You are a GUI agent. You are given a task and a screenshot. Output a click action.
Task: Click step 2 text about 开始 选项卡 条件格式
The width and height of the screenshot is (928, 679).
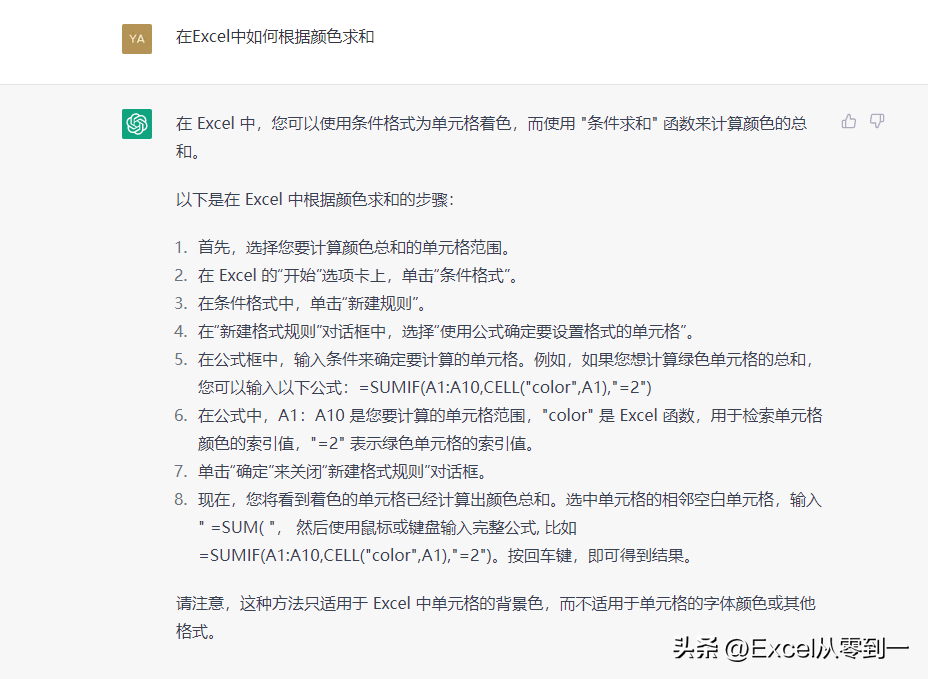pos(358,275)
